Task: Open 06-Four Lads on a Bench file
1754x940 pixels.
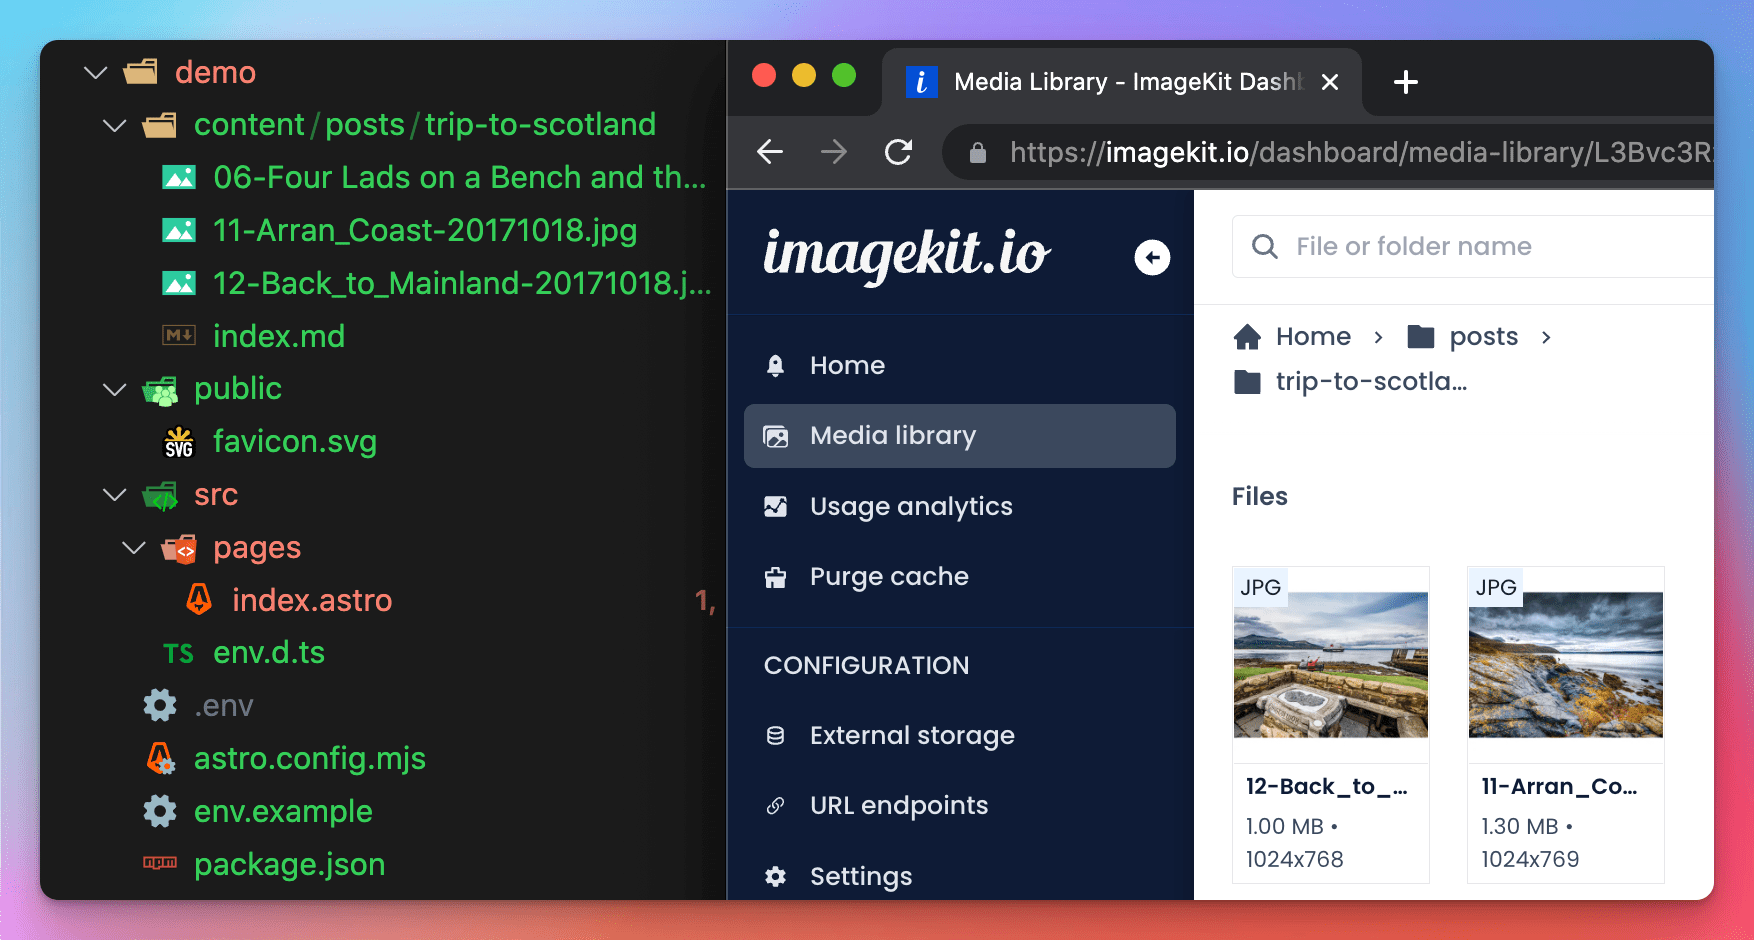Action: coord(460,178)
